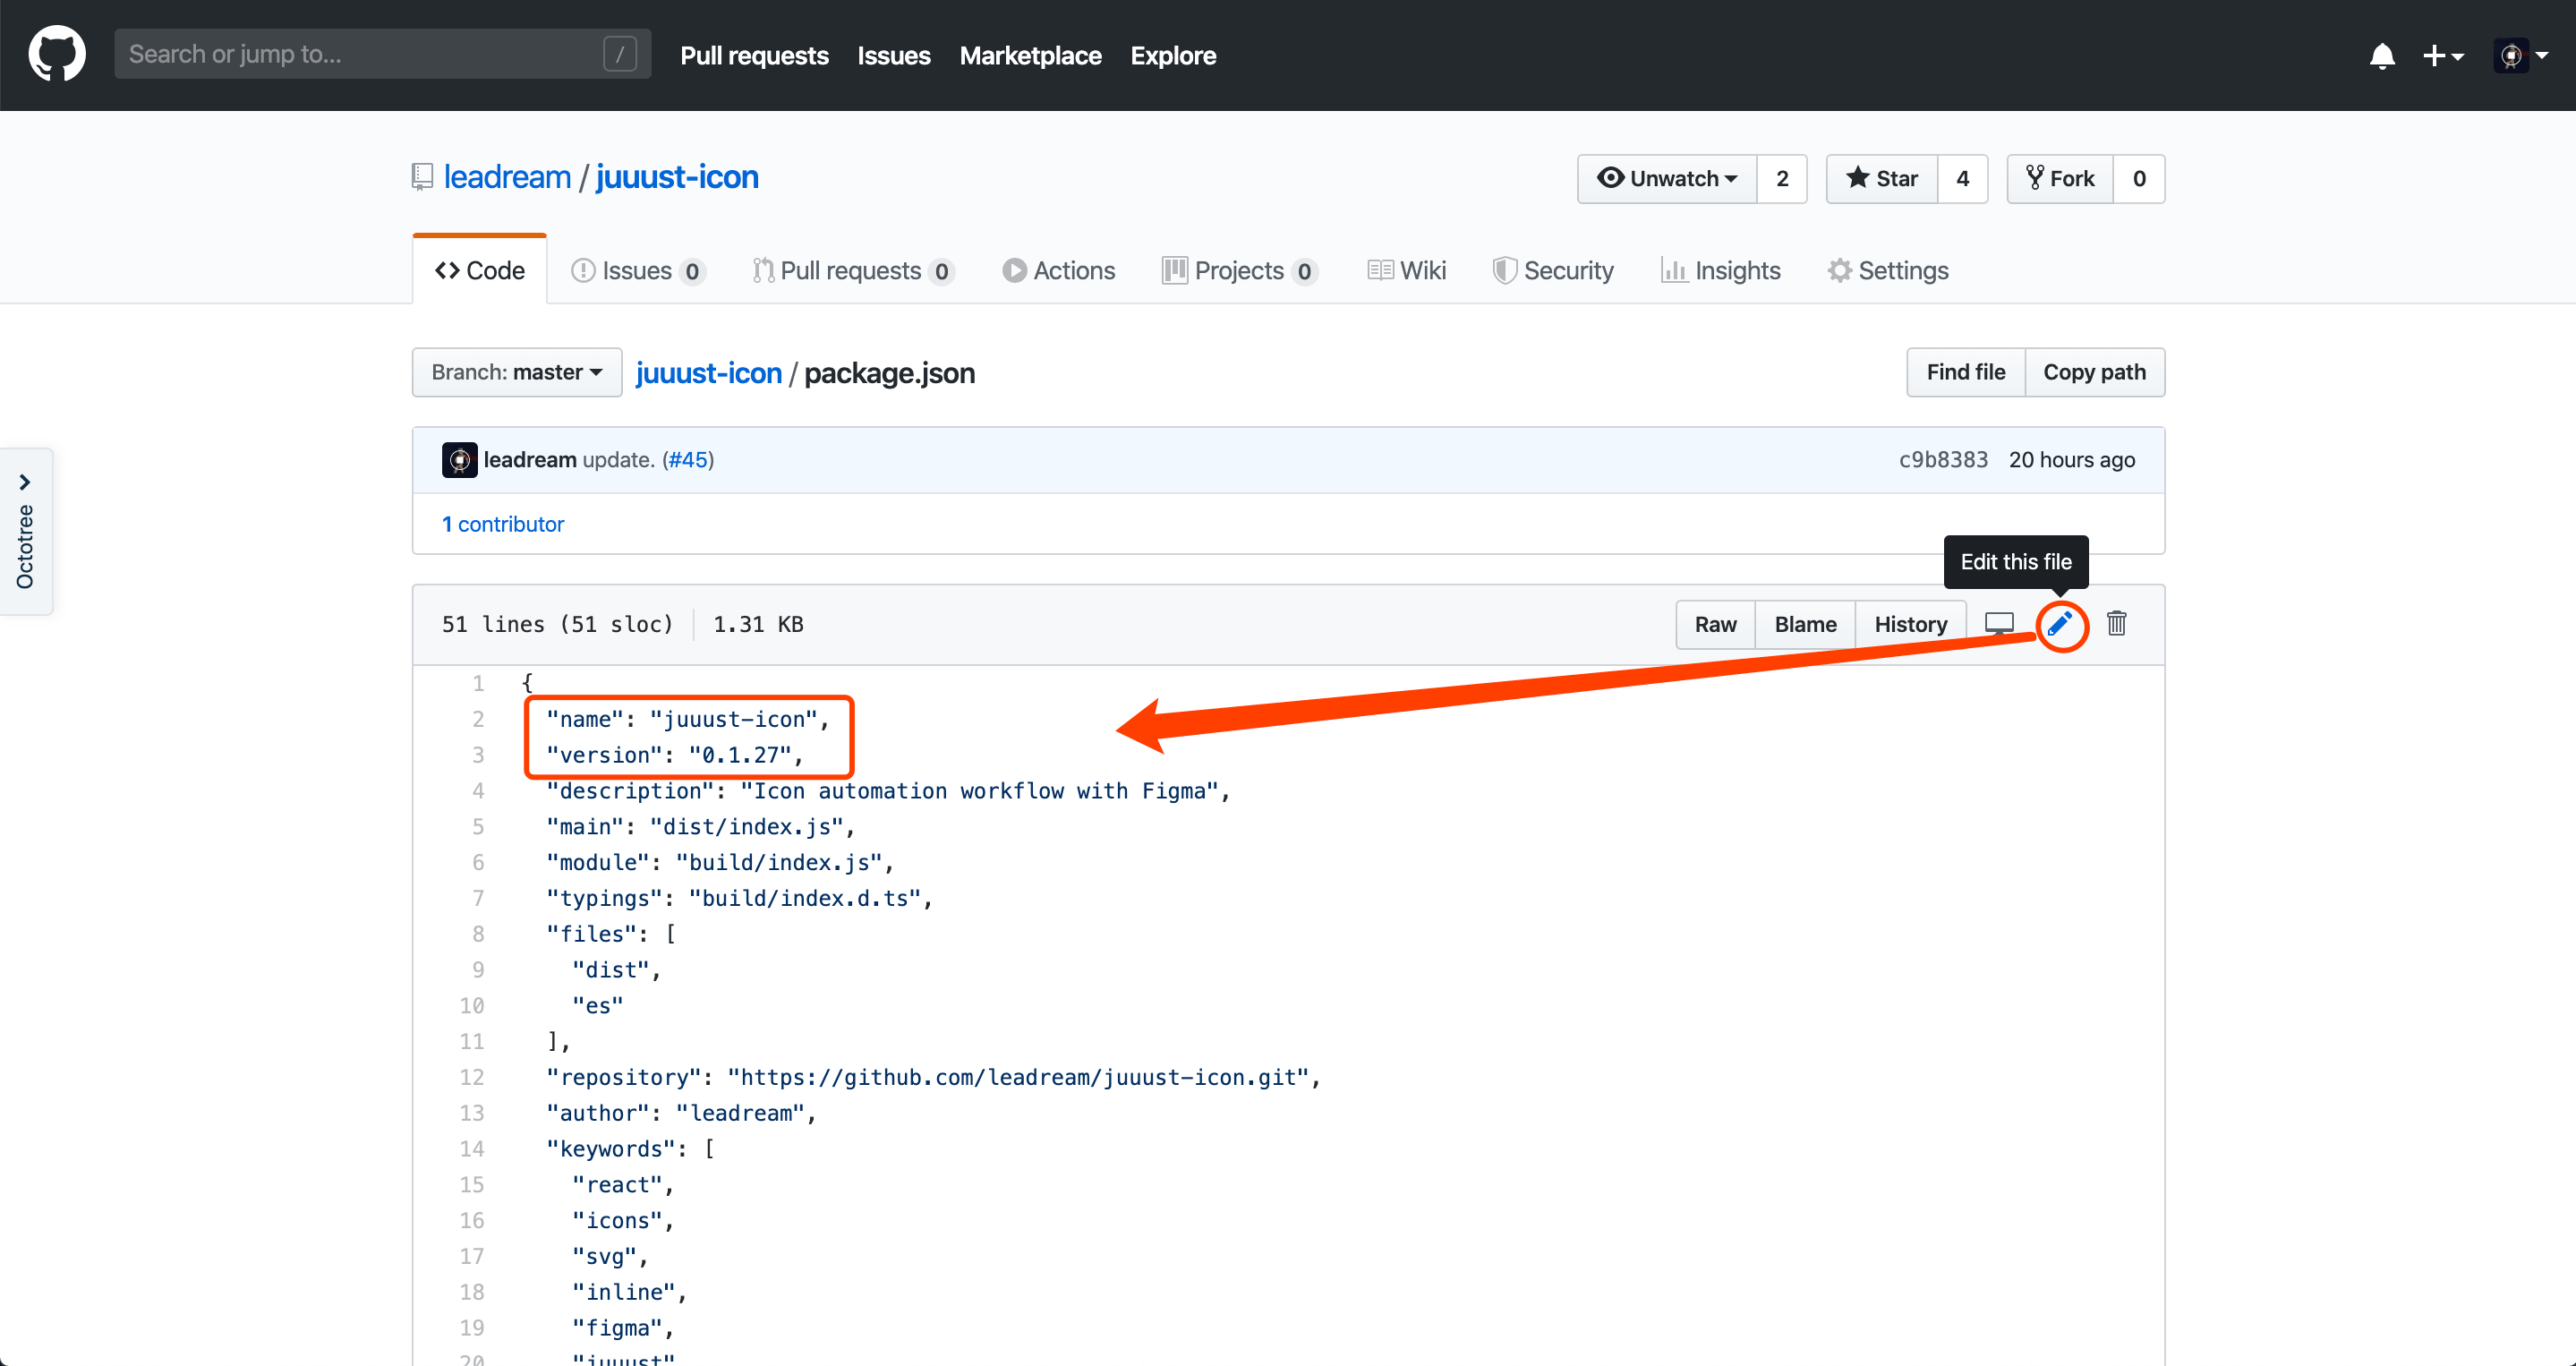Open the plus create-new dropdown
The image size is (2576, 1366).
click(2442, 56)
